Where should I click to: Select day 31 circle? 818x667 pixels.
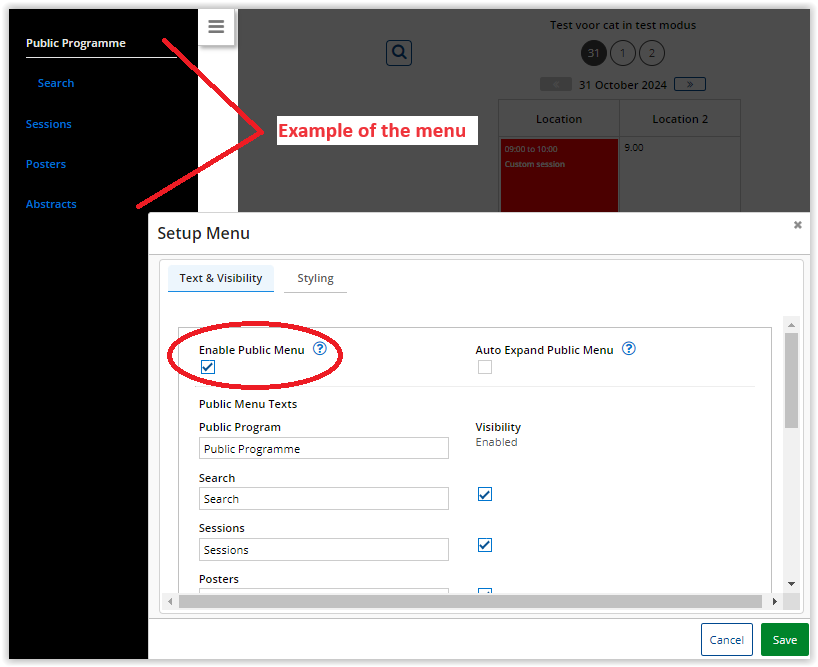point(594,53)
